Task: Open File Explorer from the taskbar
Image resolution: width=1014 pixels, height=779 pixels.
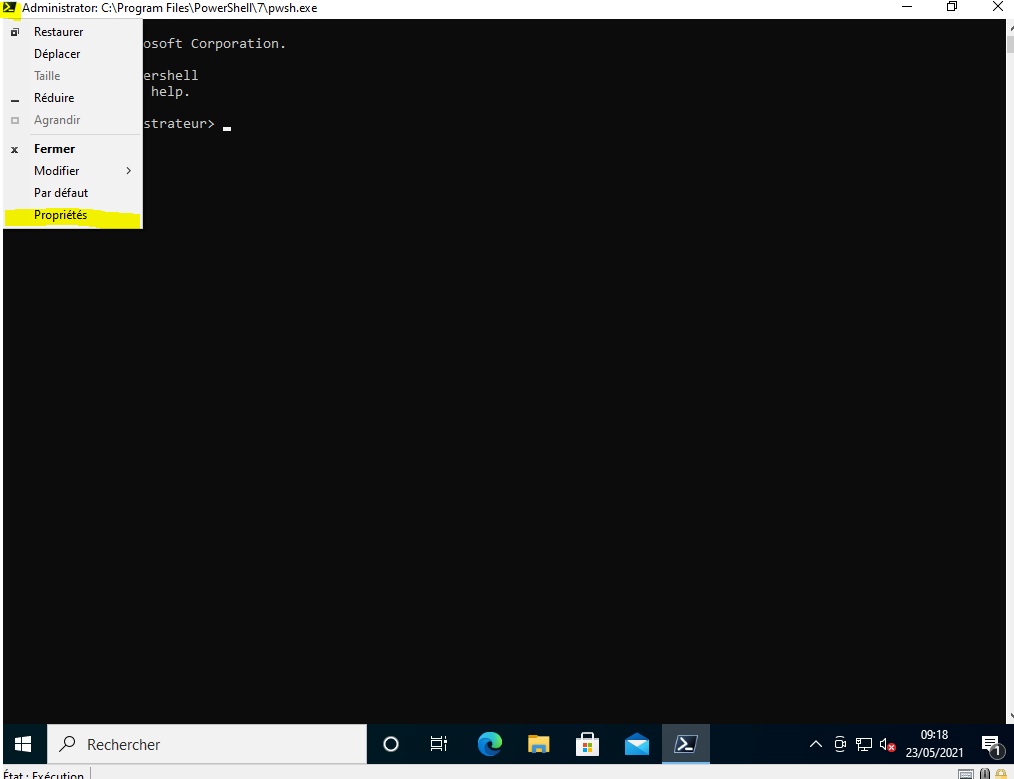Action: 538,744
